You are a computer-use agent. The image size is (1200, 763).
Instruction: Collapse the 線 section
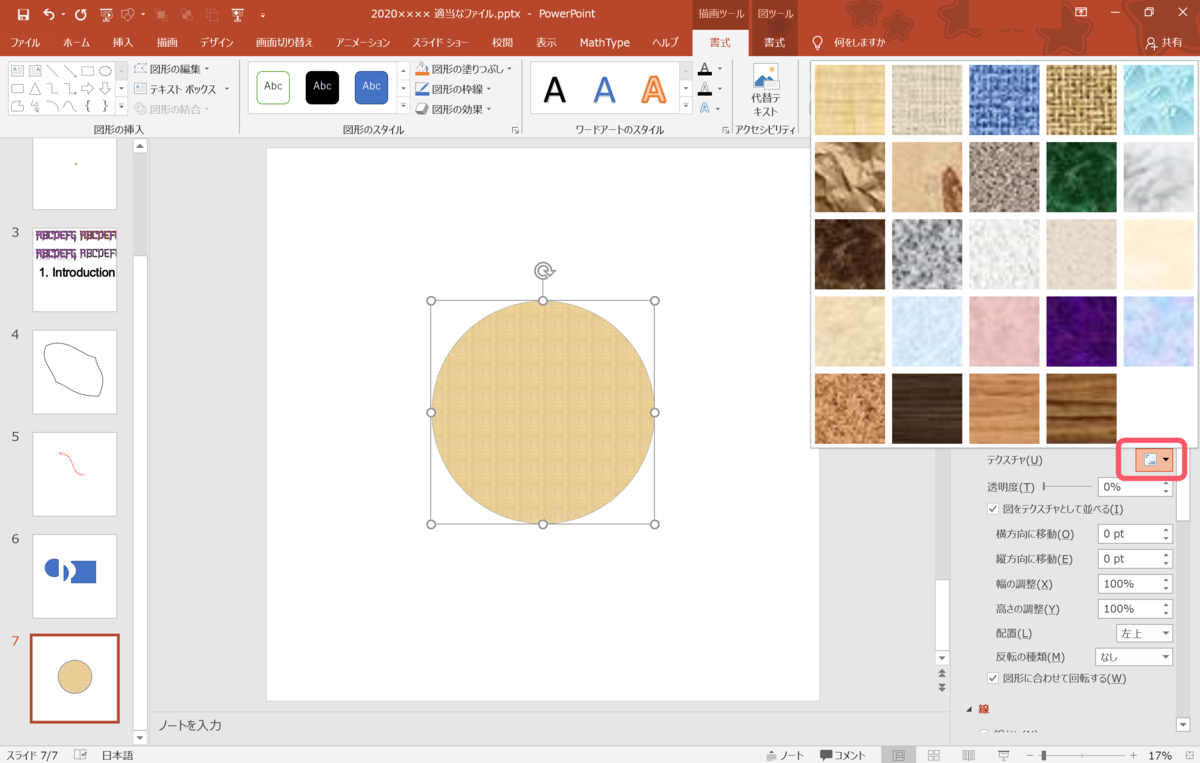[969, 709]
